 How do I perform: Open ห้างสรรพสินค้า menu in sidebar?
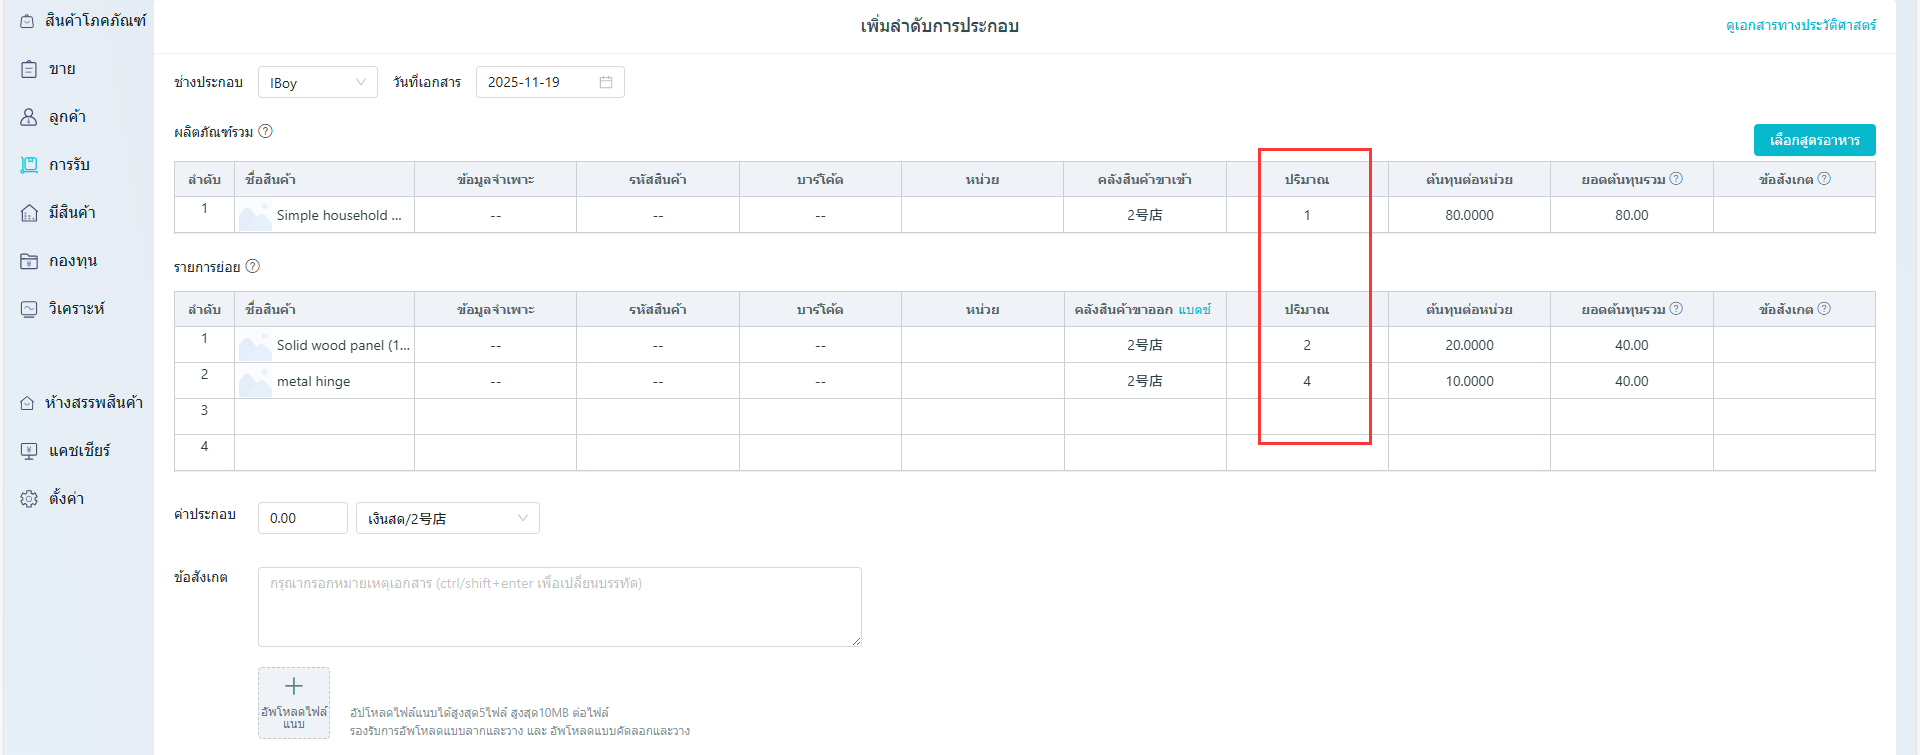(93, 403)
